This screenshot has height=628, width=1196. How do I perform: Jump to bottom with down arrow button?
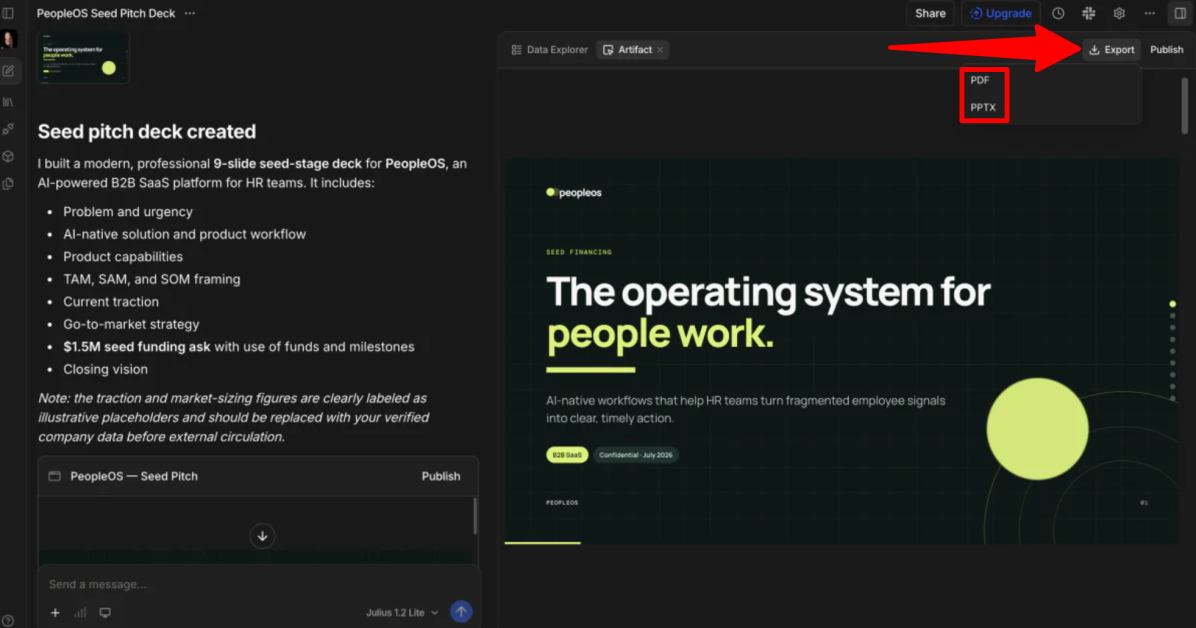coord(262,536)
